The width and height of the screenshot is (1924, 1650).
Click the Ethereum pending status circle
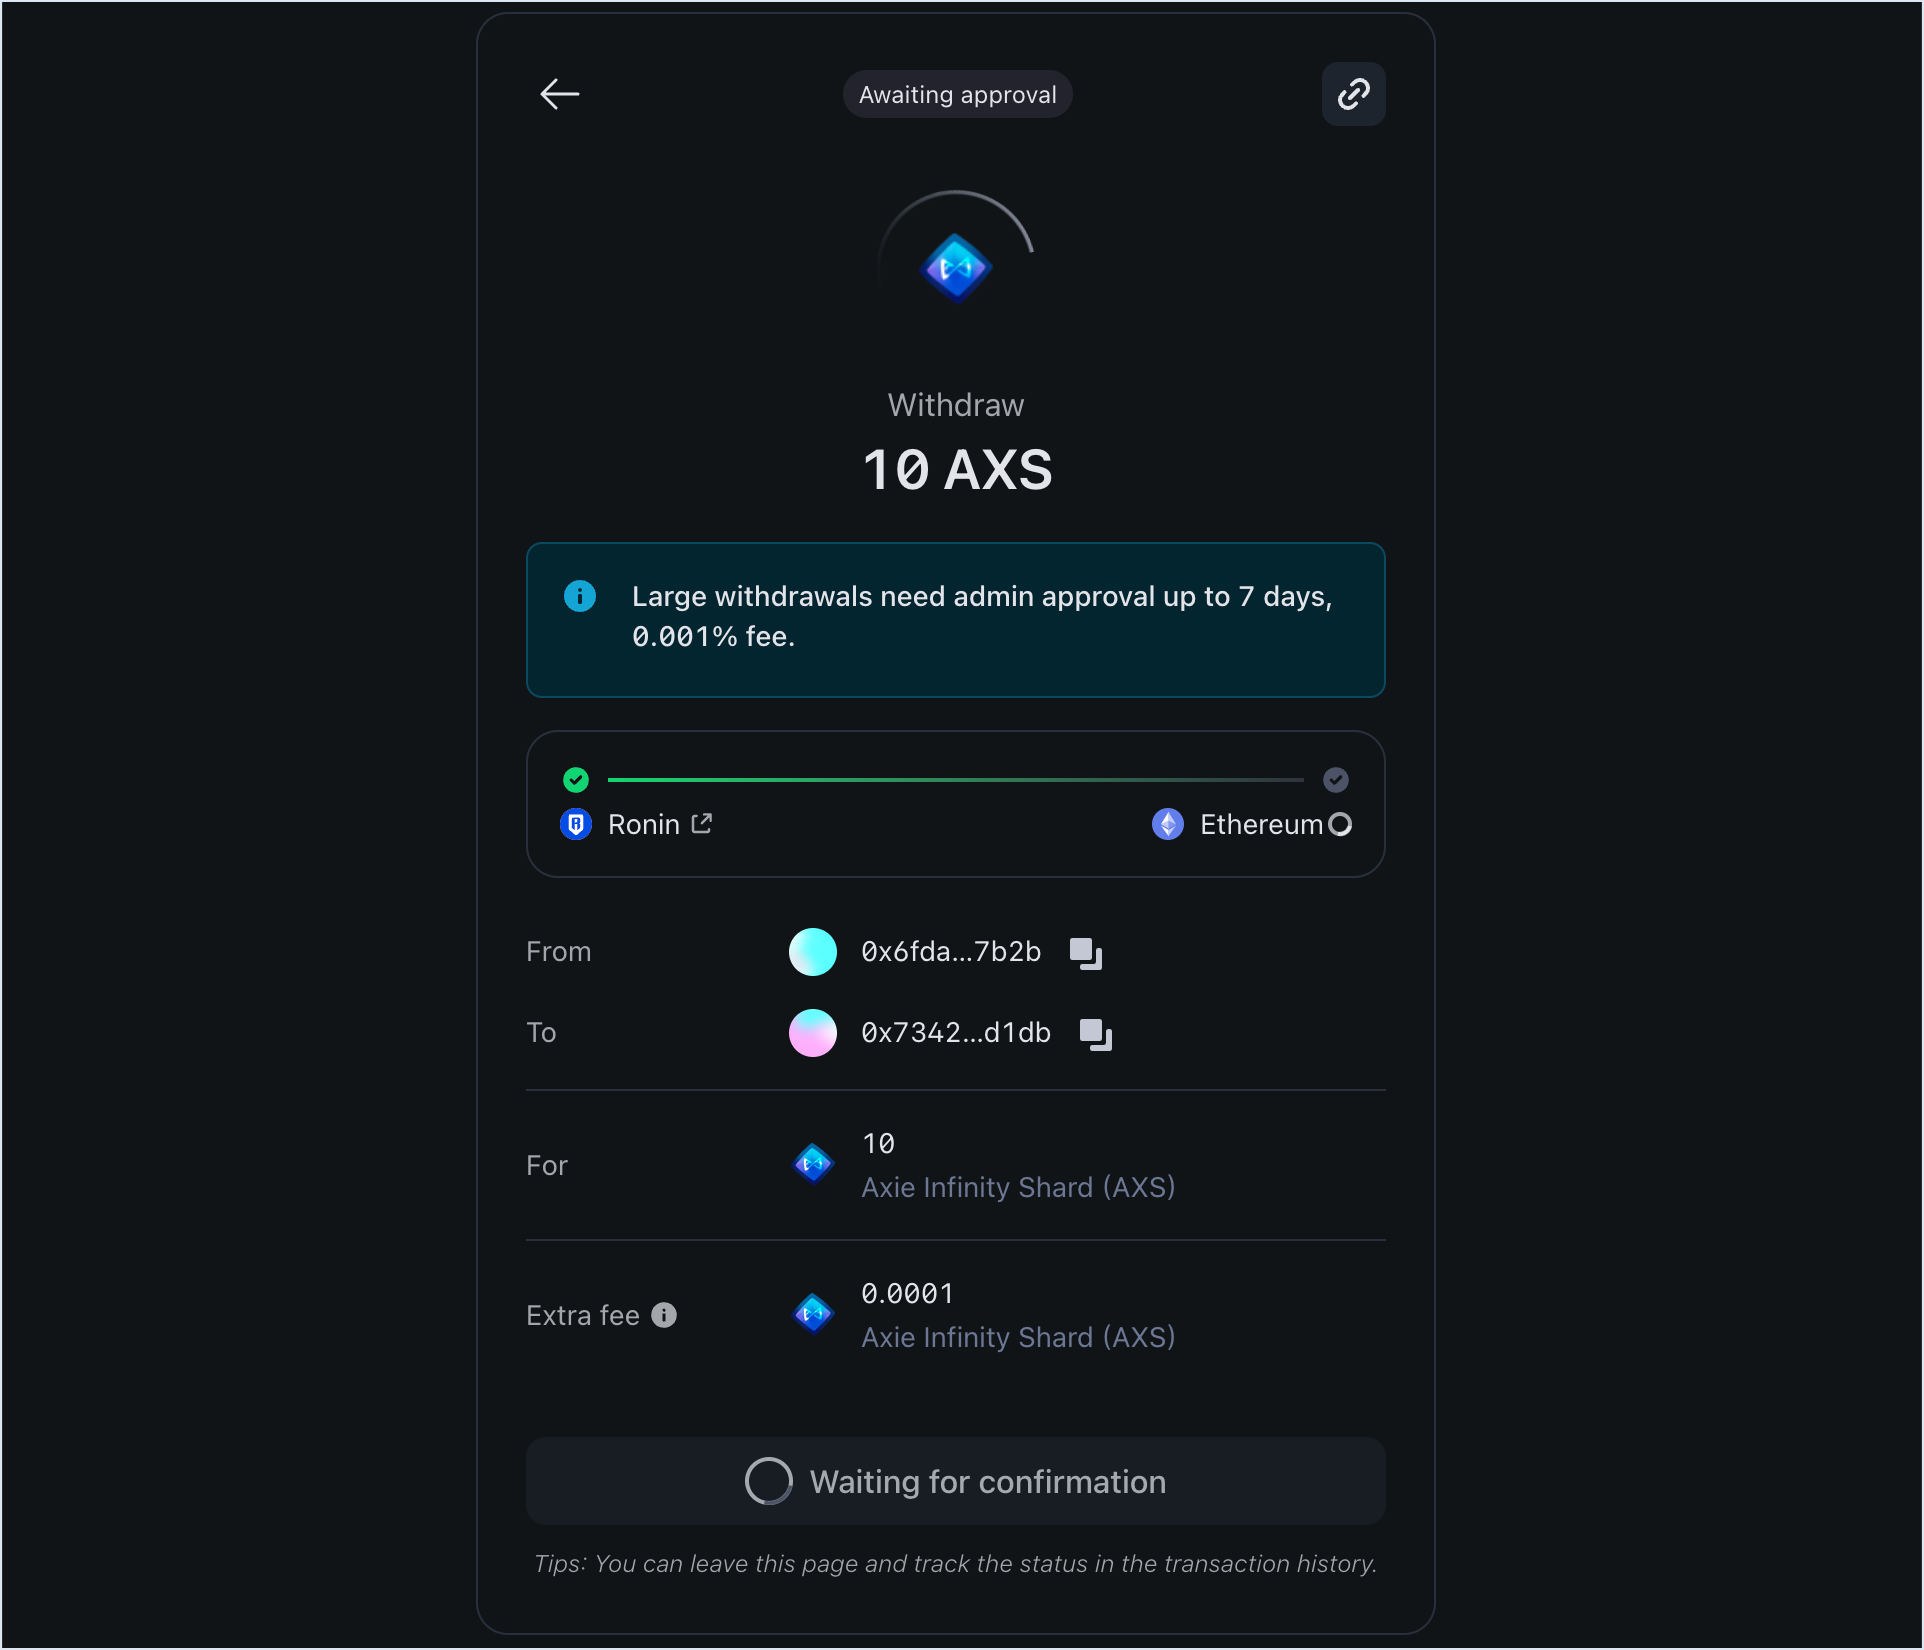point(1340,824)
